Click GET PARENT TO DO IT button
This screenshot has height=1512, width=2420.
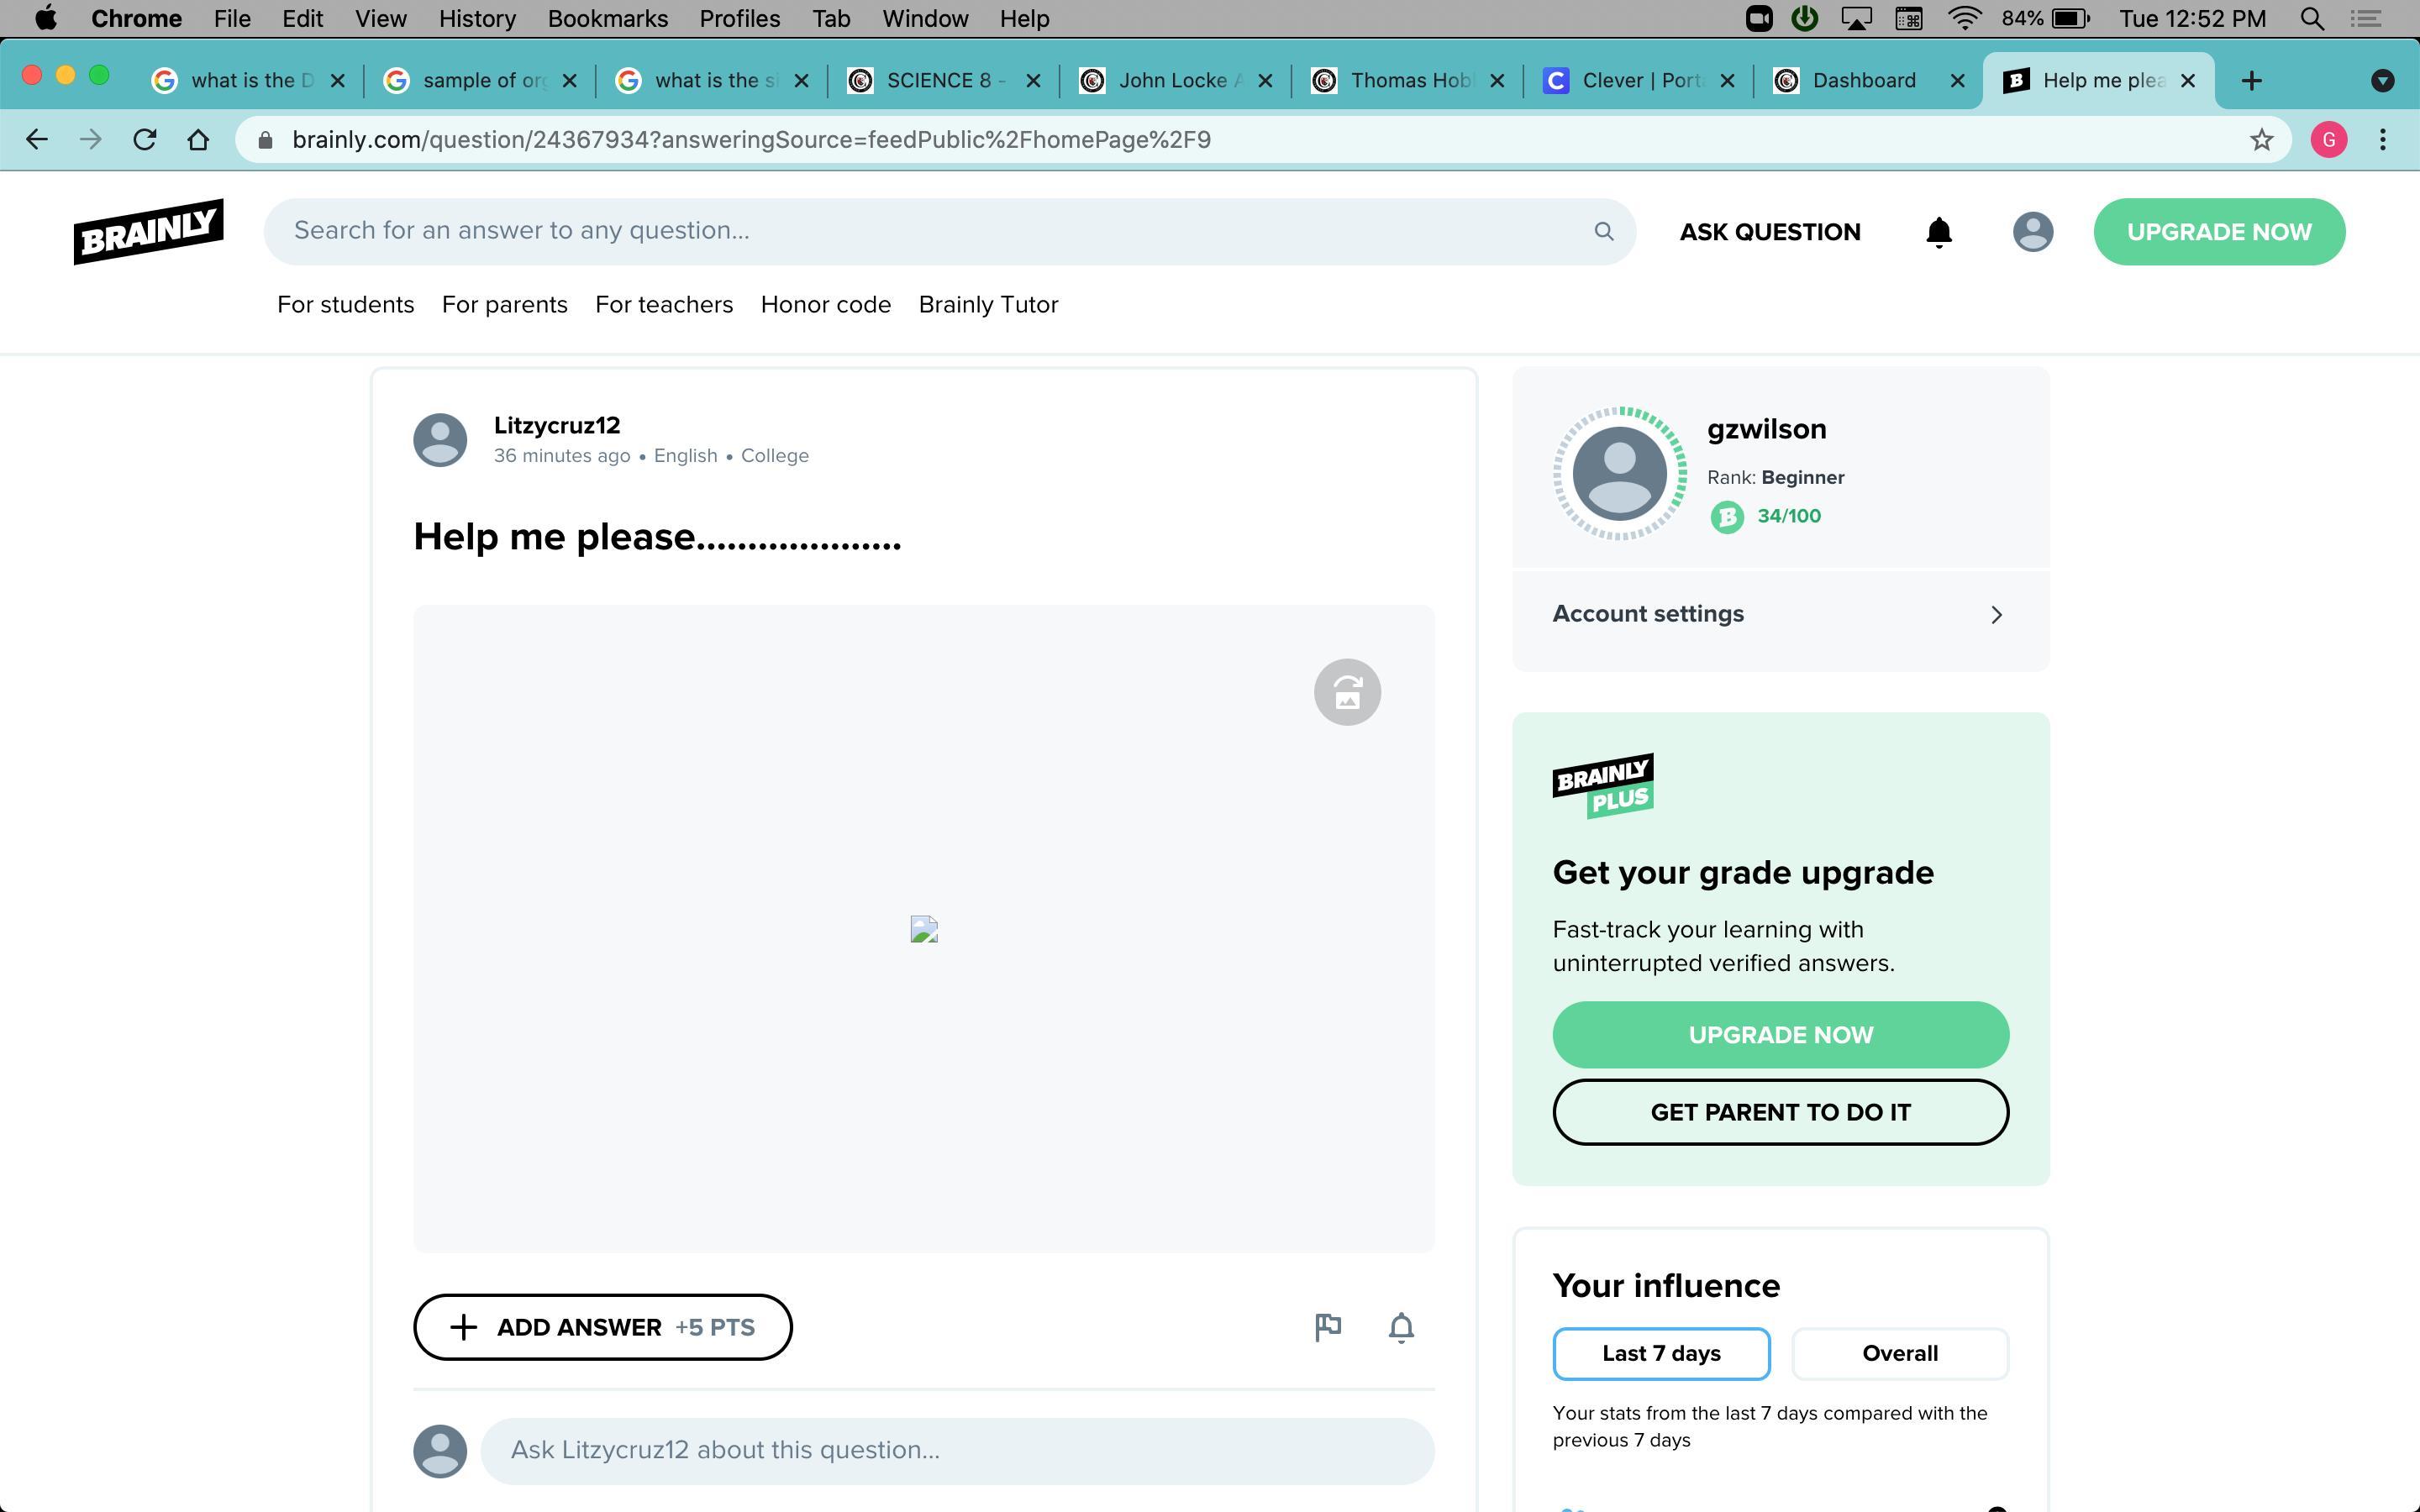point(1780,1112)
